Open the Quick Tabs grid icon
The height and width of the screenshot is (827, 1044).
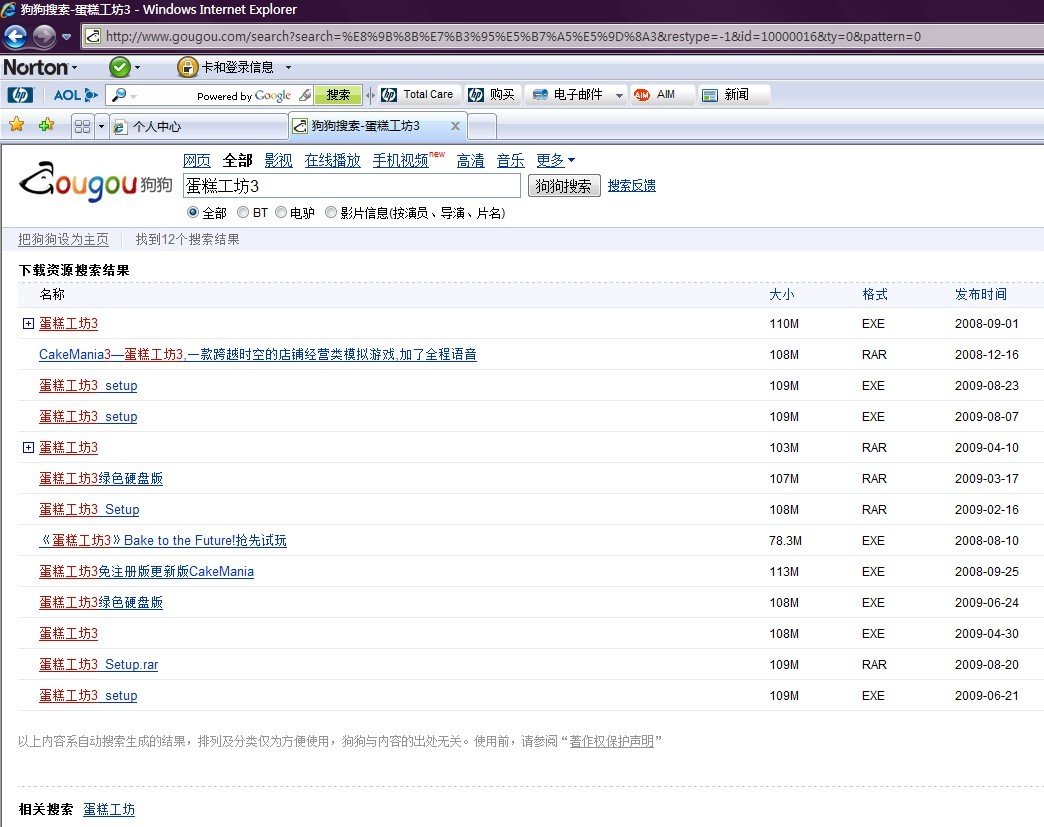[82, 127]
